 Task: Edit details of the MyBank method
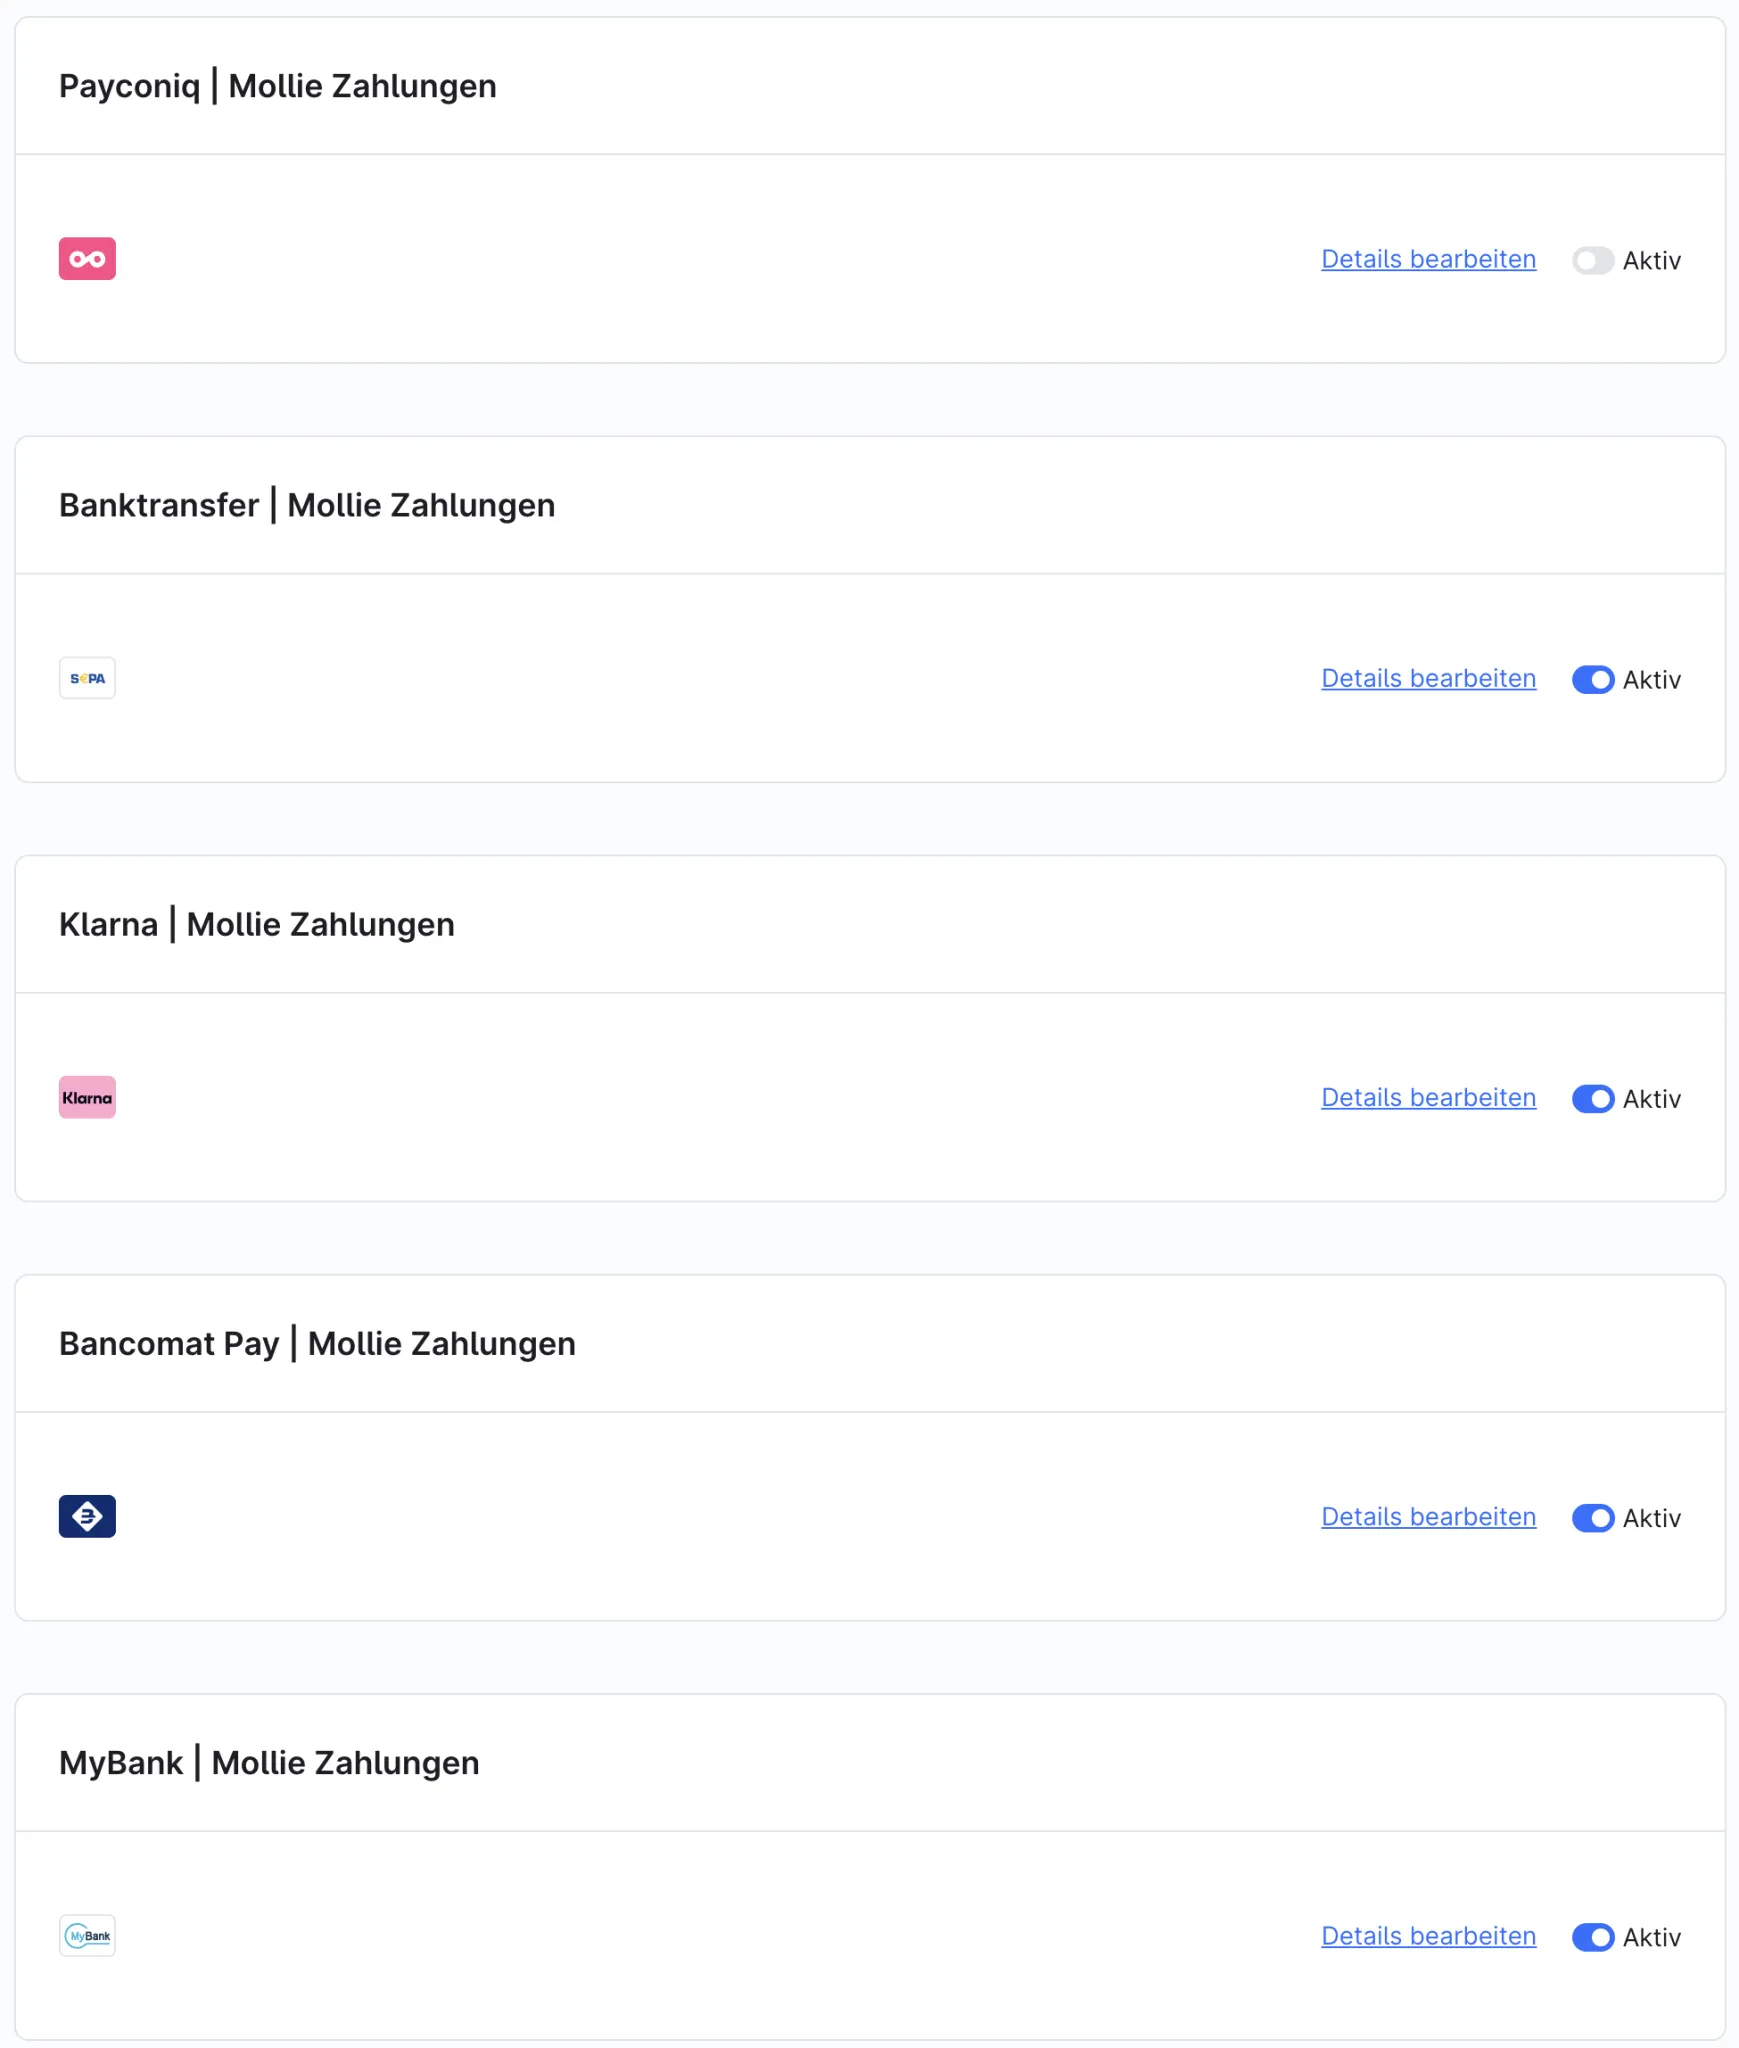coord(1428,1935)
